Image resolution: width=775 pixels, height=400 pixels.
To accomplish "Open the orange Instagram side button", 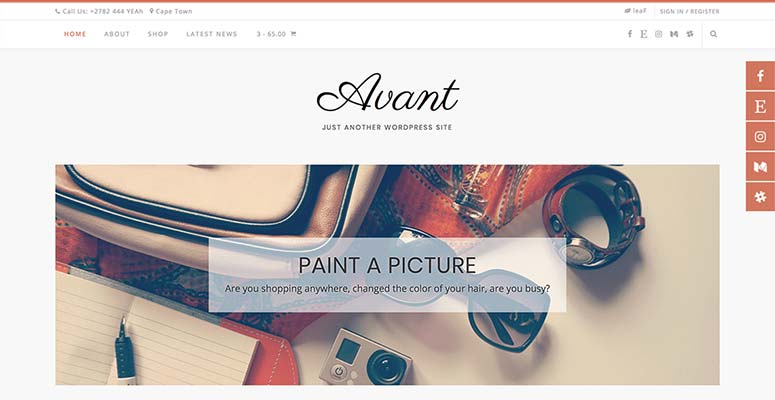I will 761,136.
